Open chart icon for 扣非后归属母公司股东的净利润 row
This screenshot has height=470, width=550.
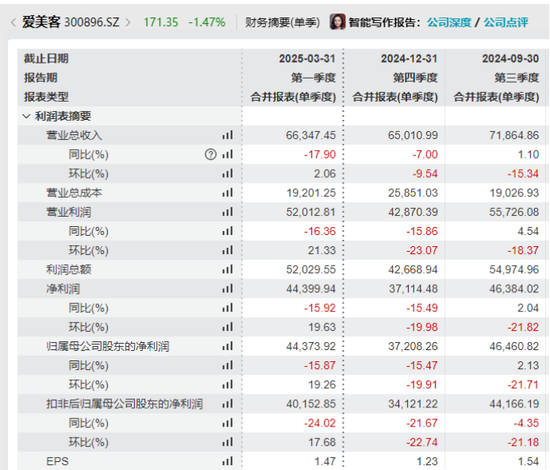[x=227, y=404]
